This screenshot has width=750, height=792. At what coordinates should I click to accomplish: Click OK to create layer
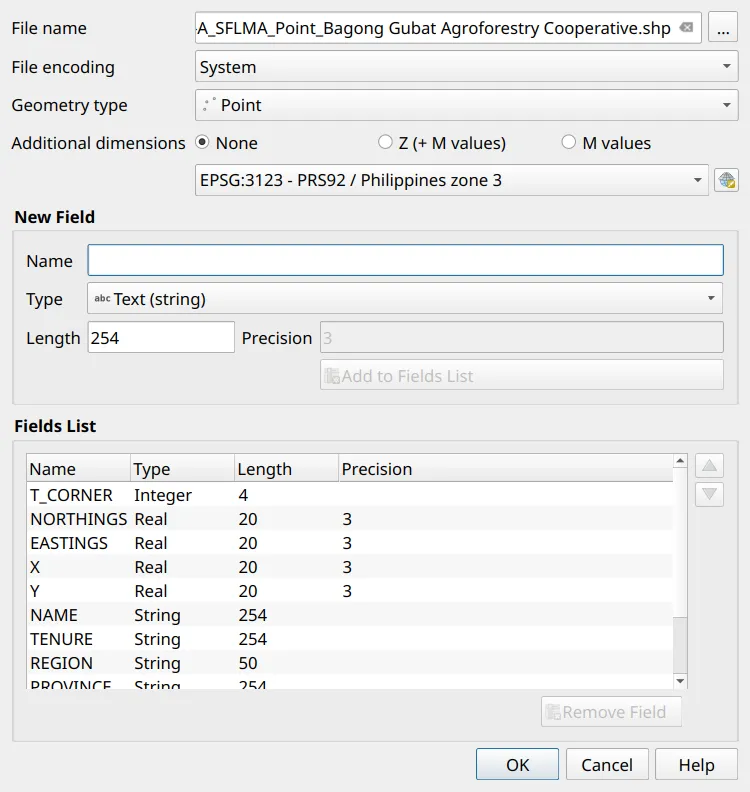tap(517, 764)
